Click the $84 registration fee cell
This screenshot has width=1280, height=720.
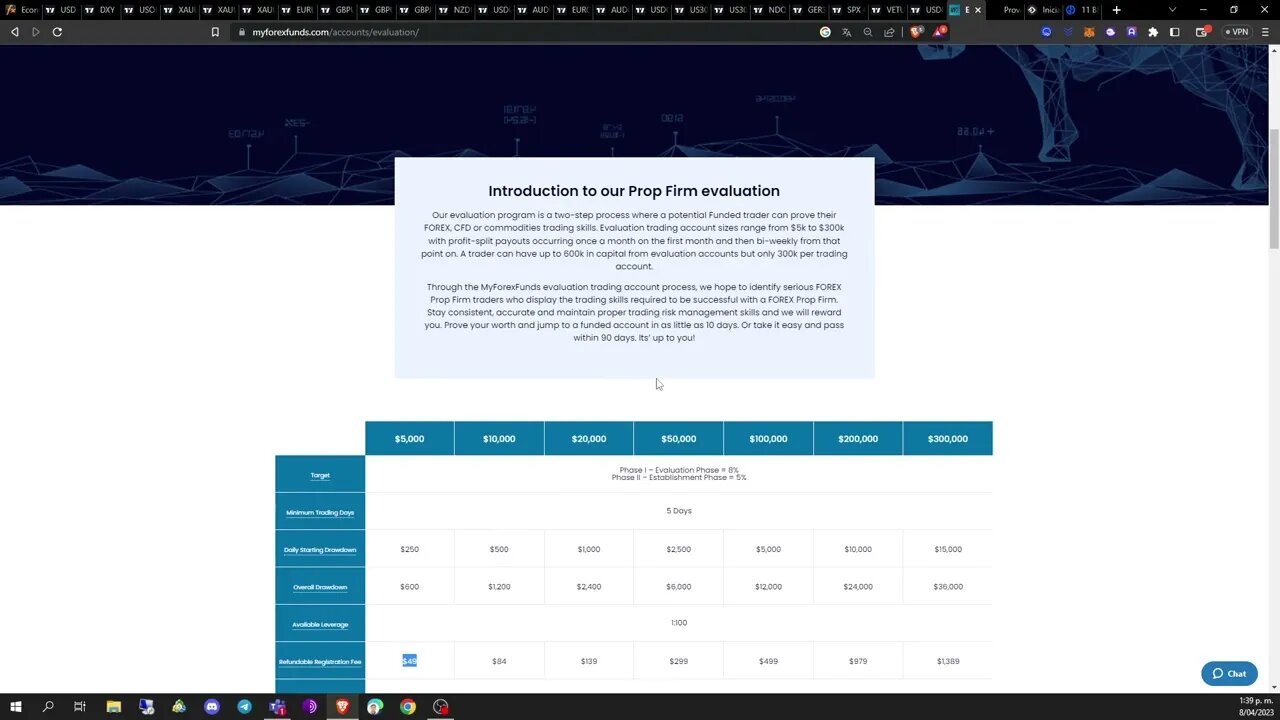point(499,661)
